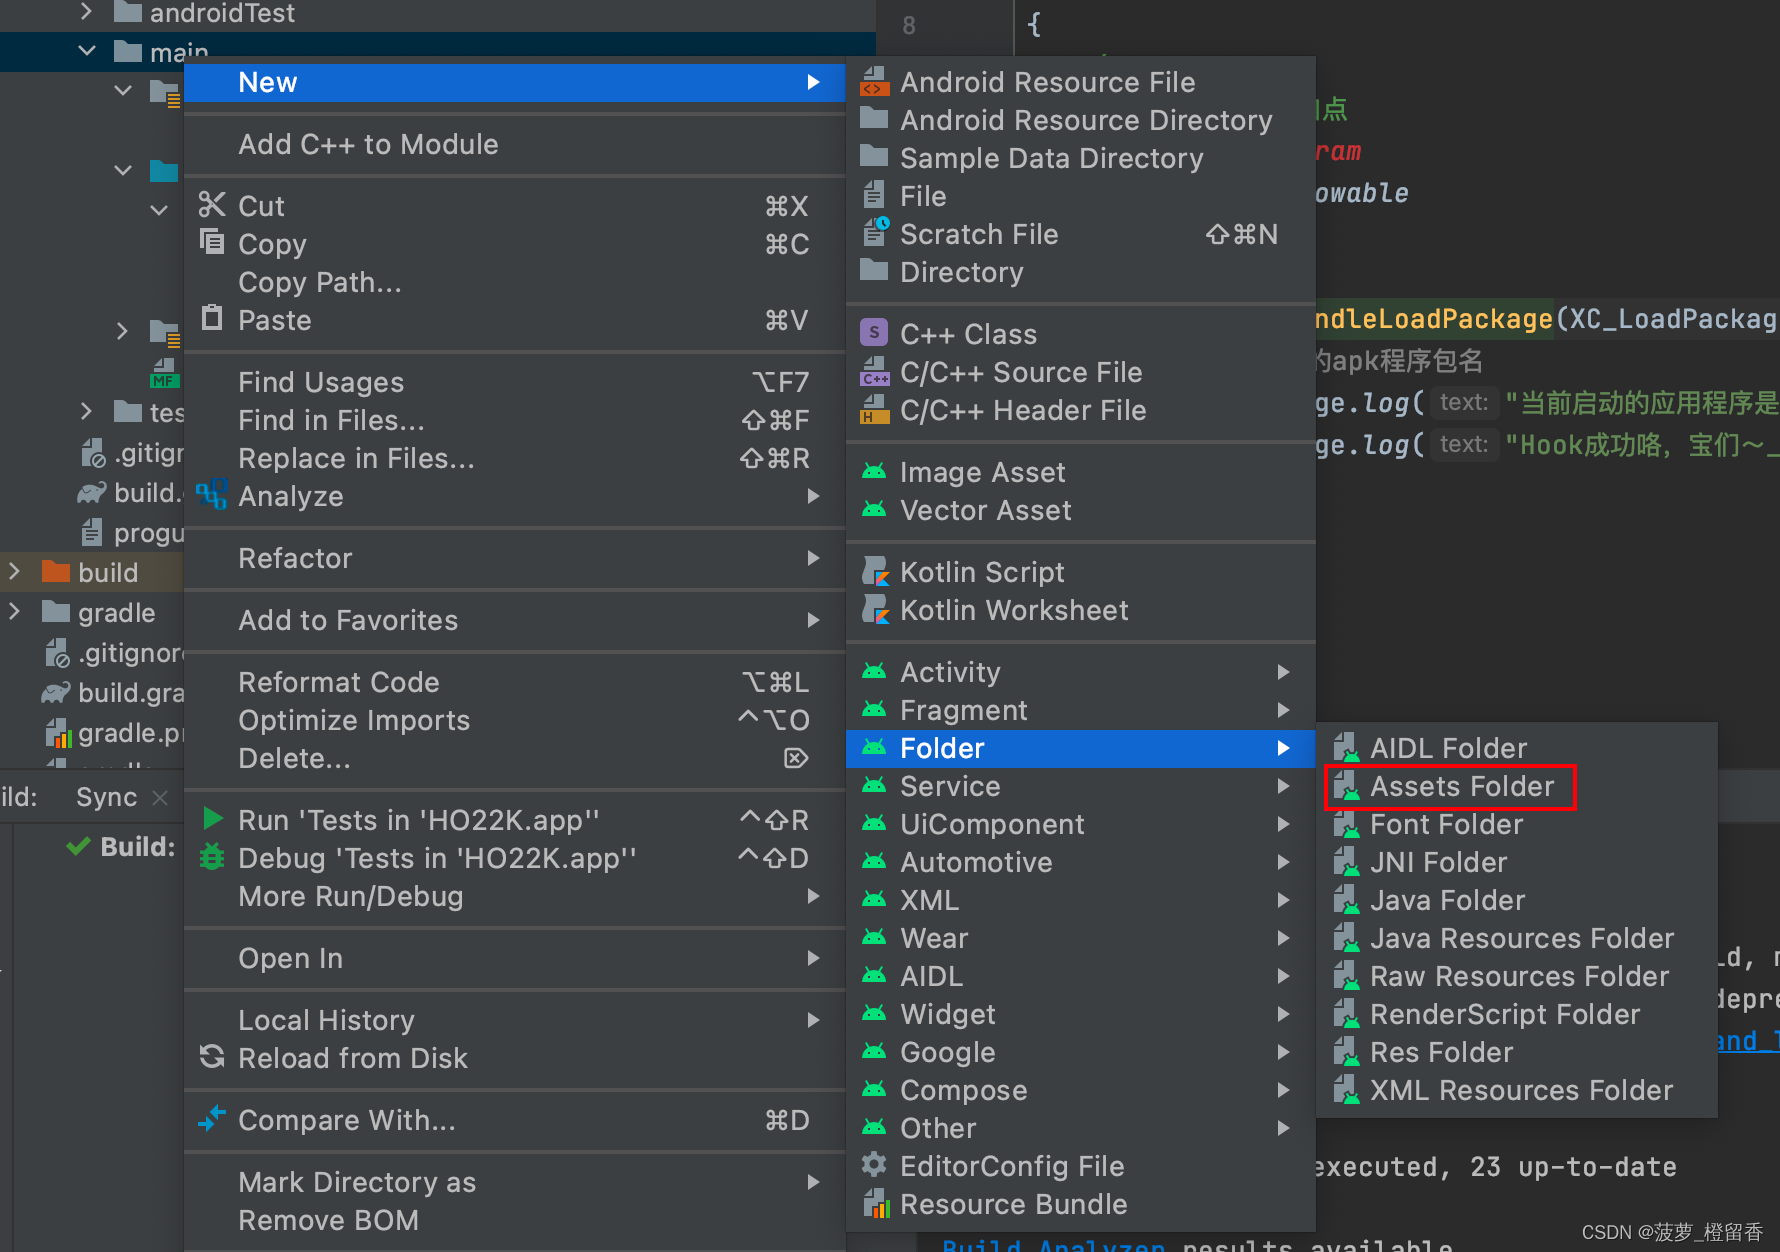Expand the androidTest folder chevron

point(87,12)
